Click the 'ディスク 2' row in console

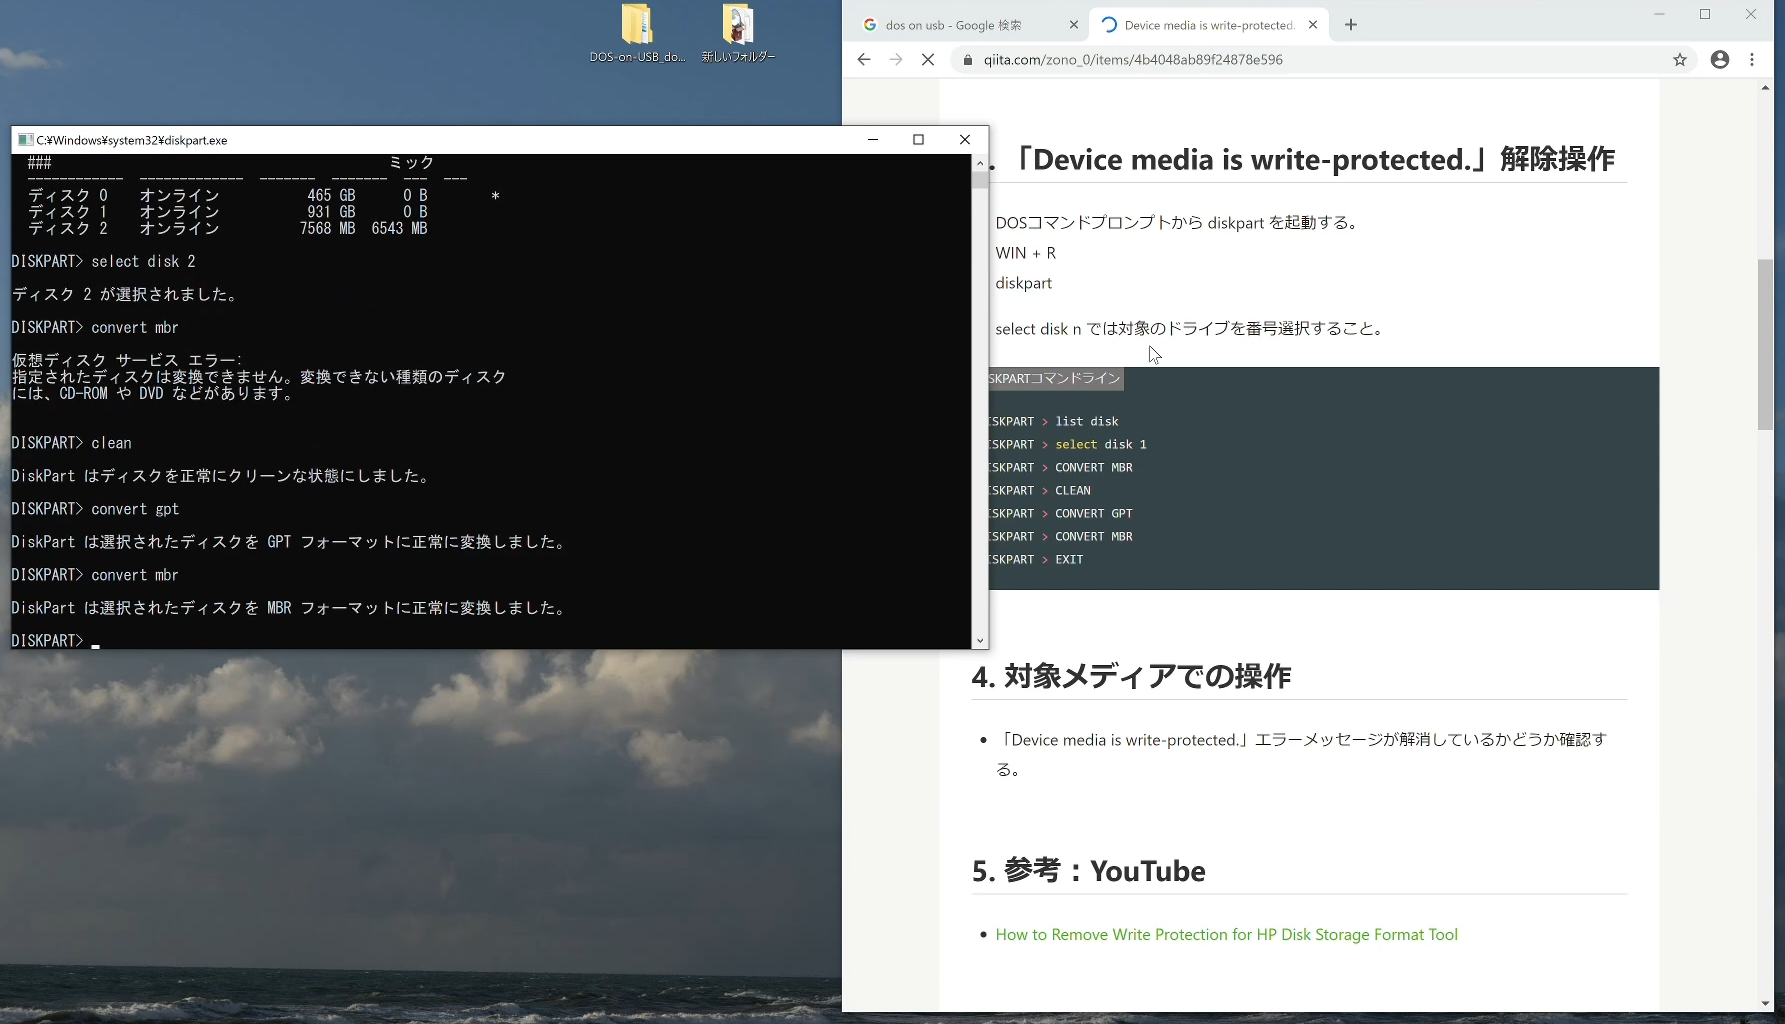point(228,229)
